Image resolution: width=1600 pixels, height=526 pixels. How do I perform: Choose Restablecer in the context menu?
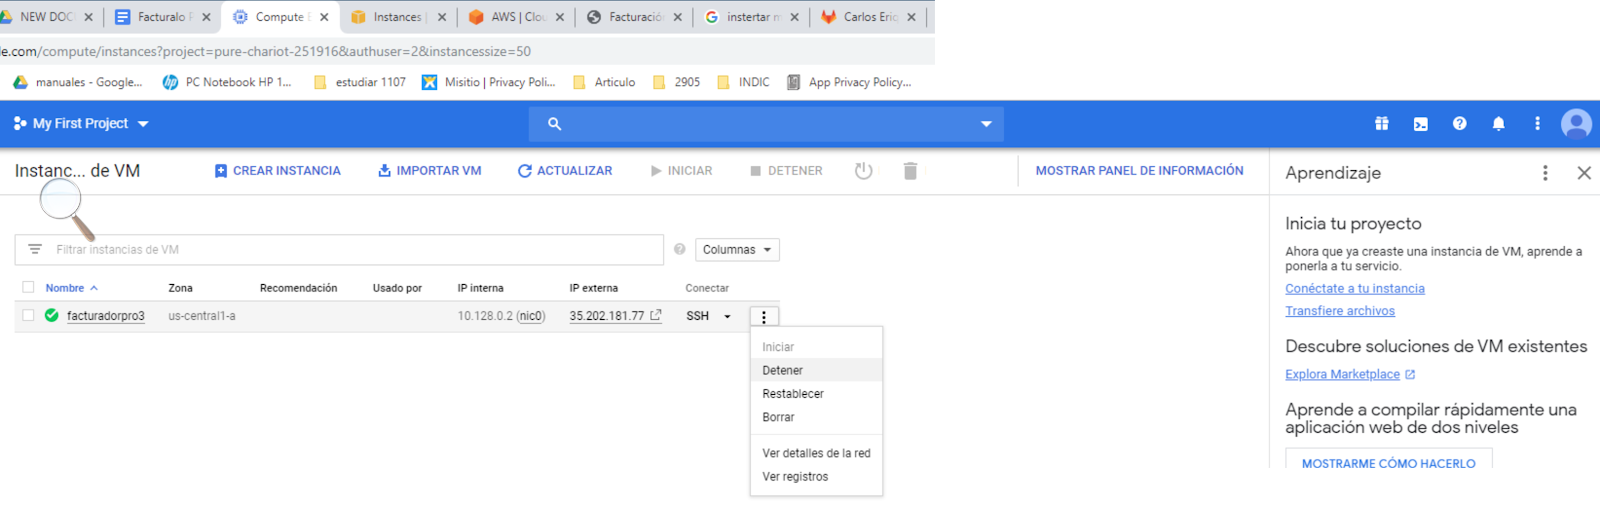point(816,394)
